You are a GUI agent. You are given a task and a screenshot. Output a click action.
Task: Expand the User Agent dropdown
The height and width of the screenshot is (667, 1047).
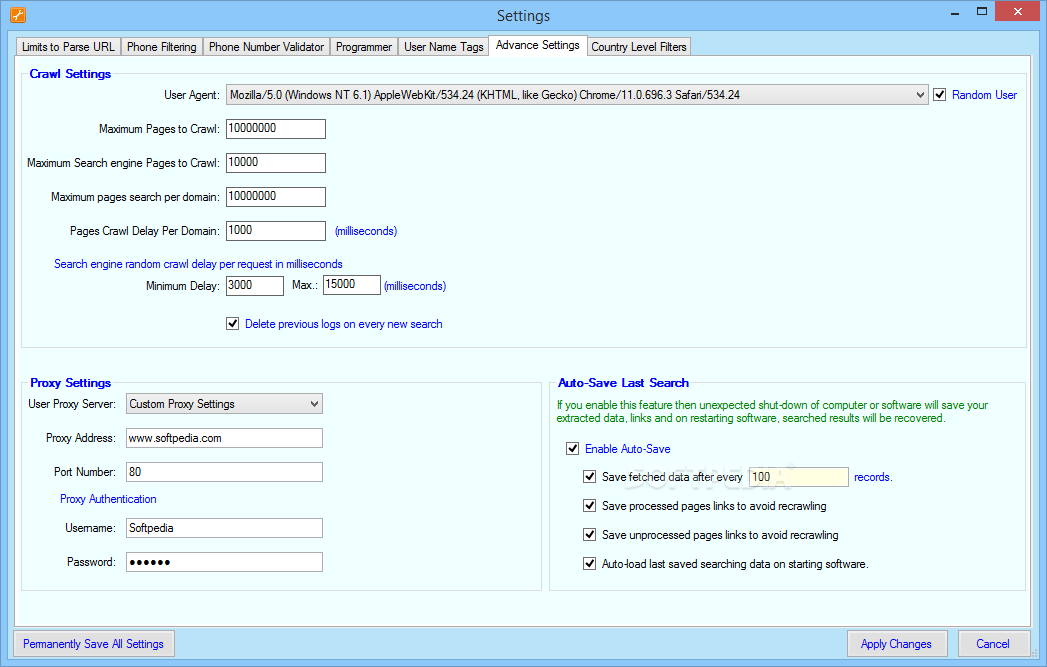(x=577, y=95)
